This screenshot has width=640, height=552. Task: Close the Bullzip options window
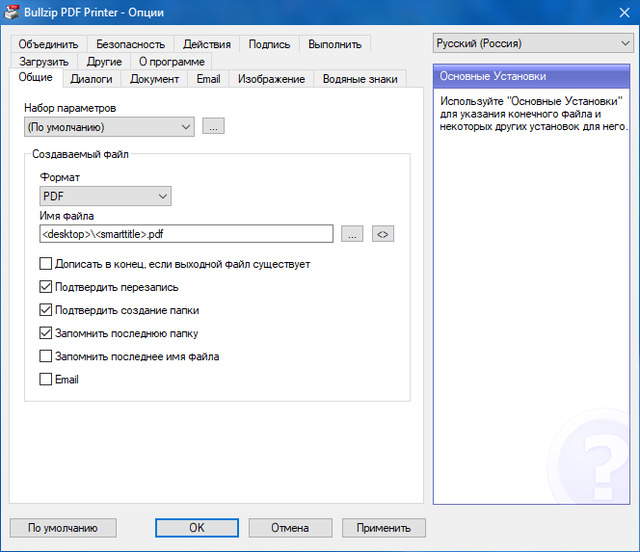(616, 11)
